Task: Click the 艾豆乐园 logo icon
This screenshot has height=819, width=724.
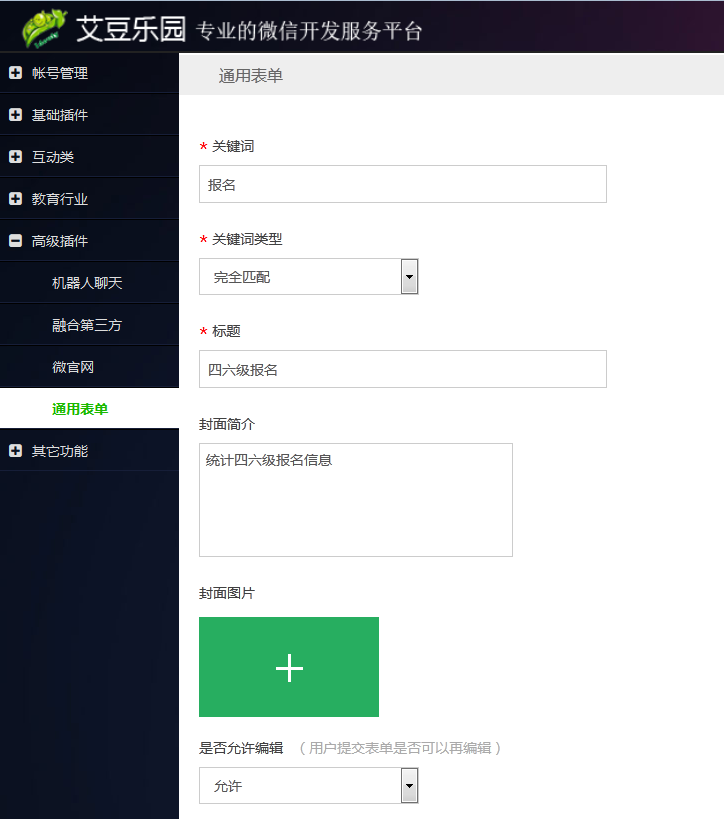Action: pyautogui.click(x=45, y=28)
